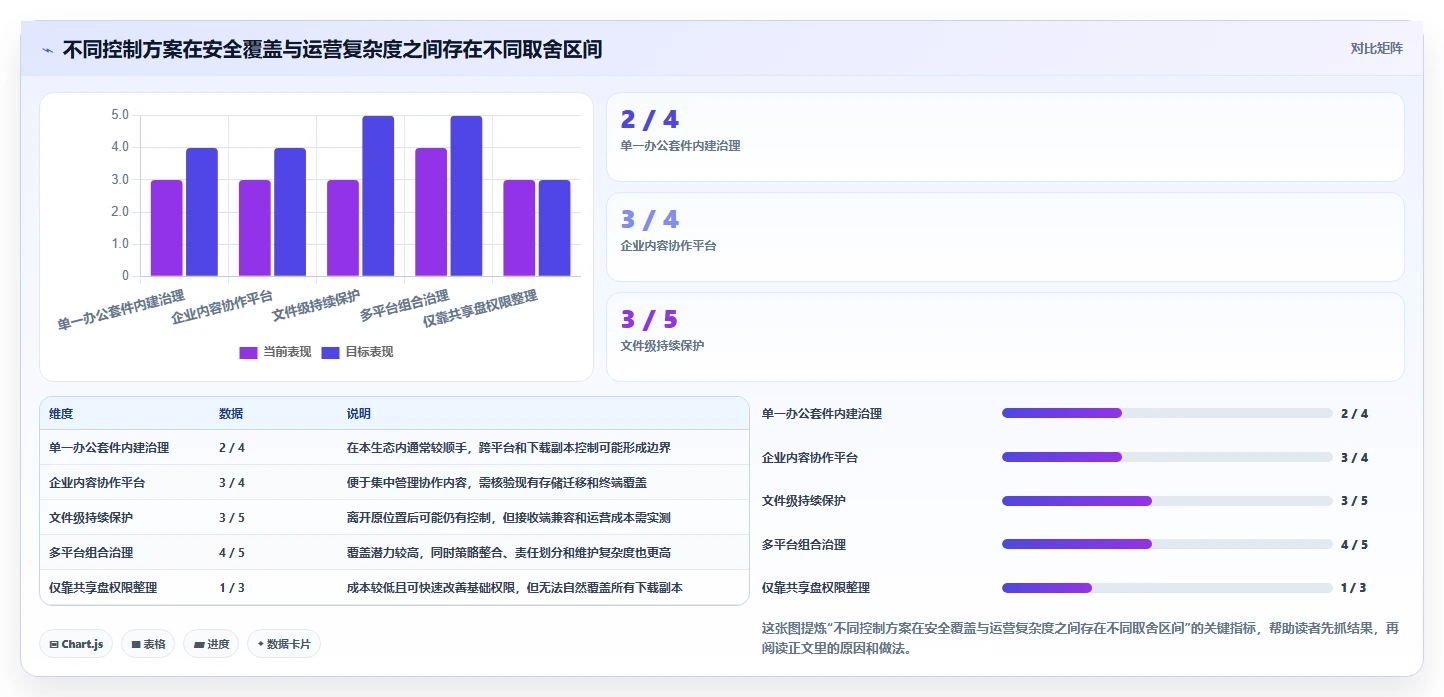Screen dimensions: 1444x697
Task: Click the 数据卡片 chip
Action: (284, 644)
